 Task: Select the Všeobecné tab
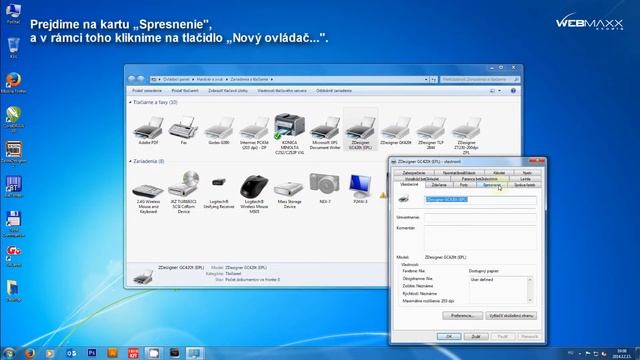[x=409, y=184]
